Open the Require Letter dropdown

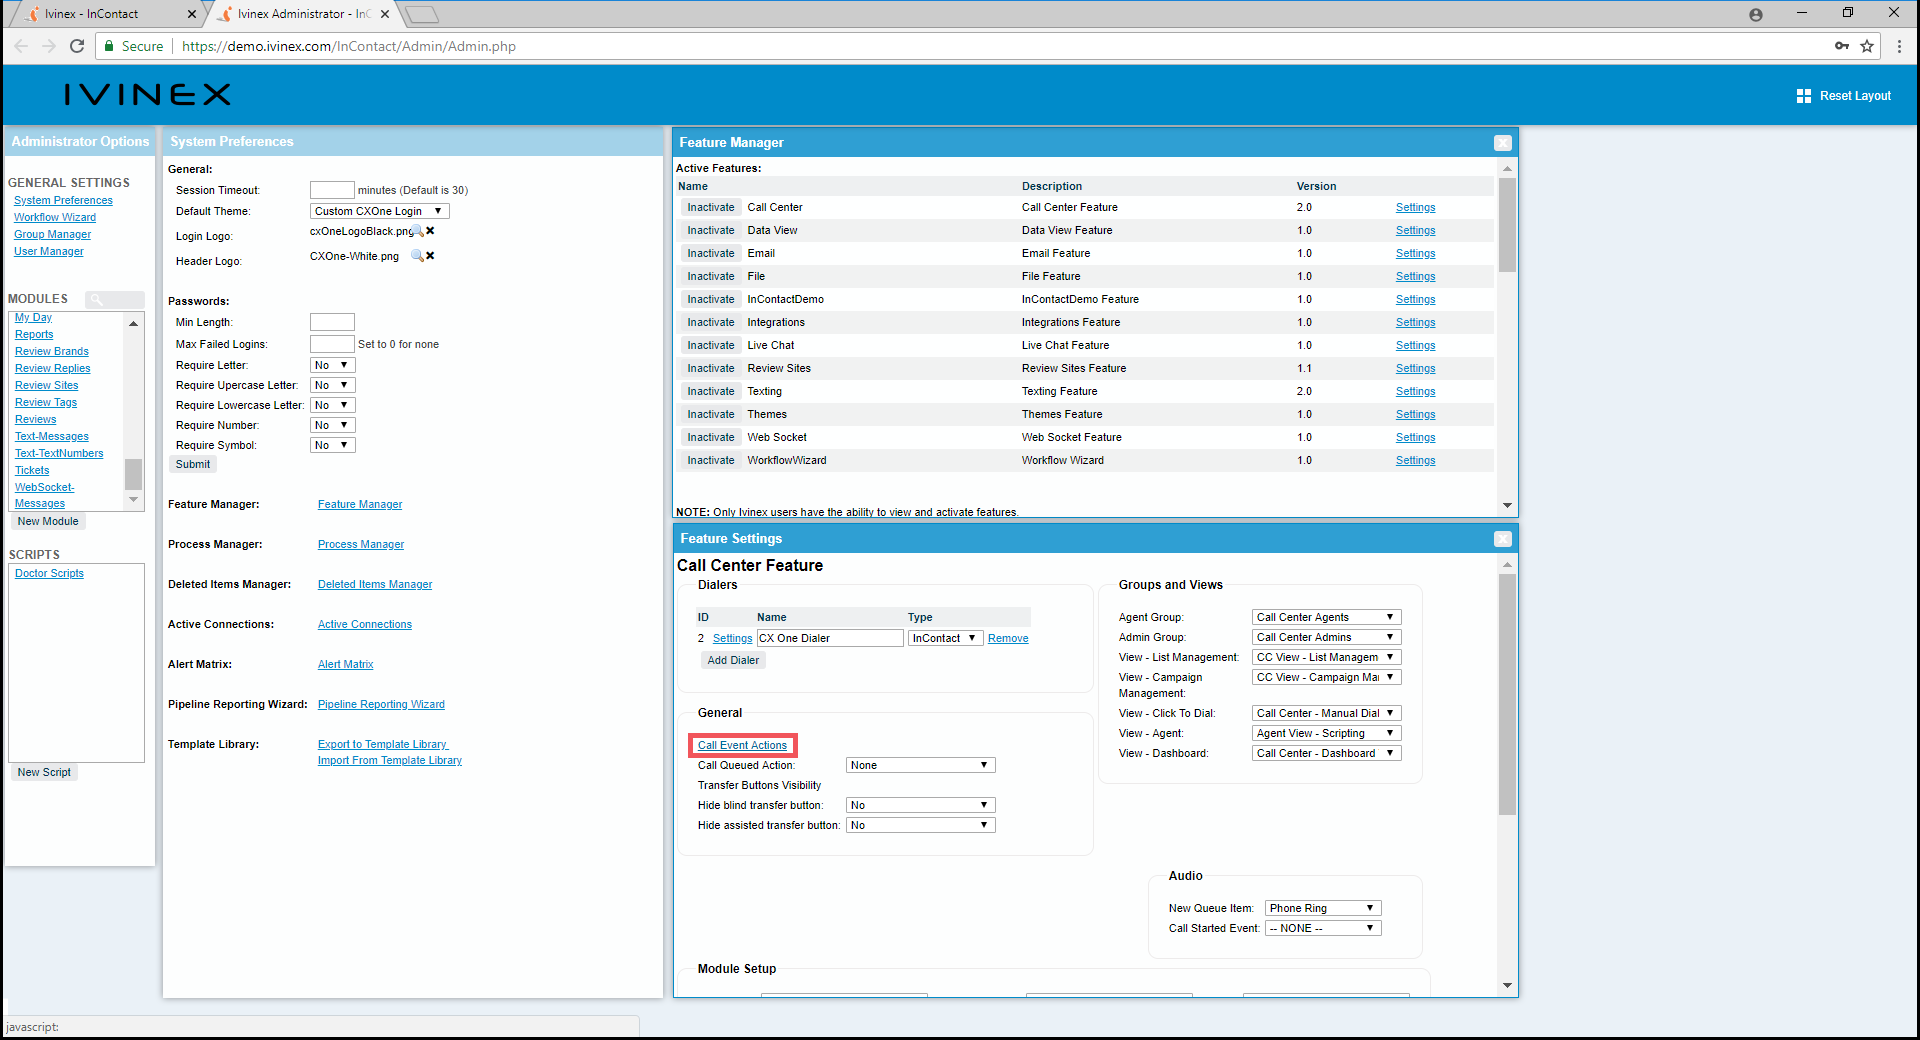(332, 365)
